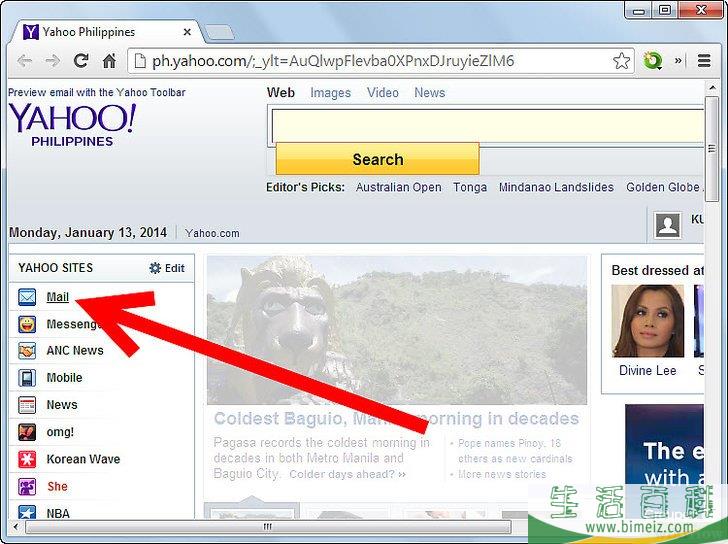Click the Yahoo.com link beside the date

coord(212,233)
